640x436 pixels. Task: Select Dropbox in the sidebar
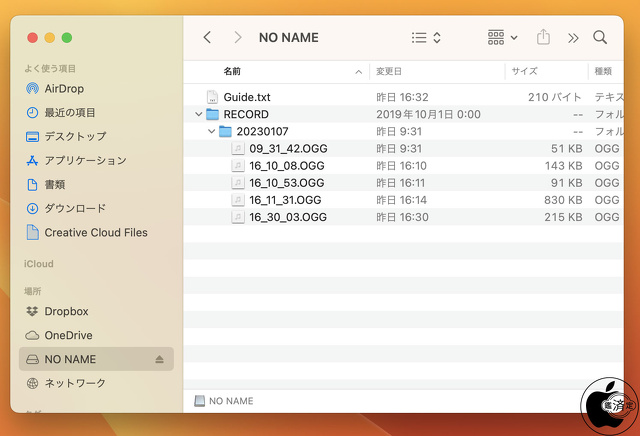pyautogui.click(x=66, y=311)
